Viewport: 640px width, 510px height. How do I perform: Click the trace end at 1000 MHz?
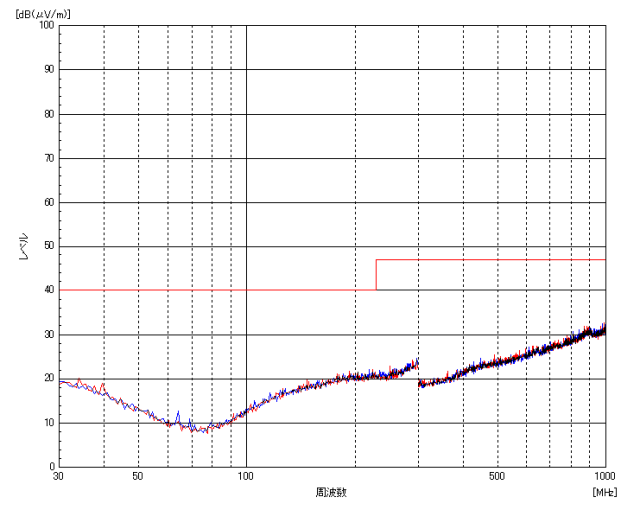(604, 328)
